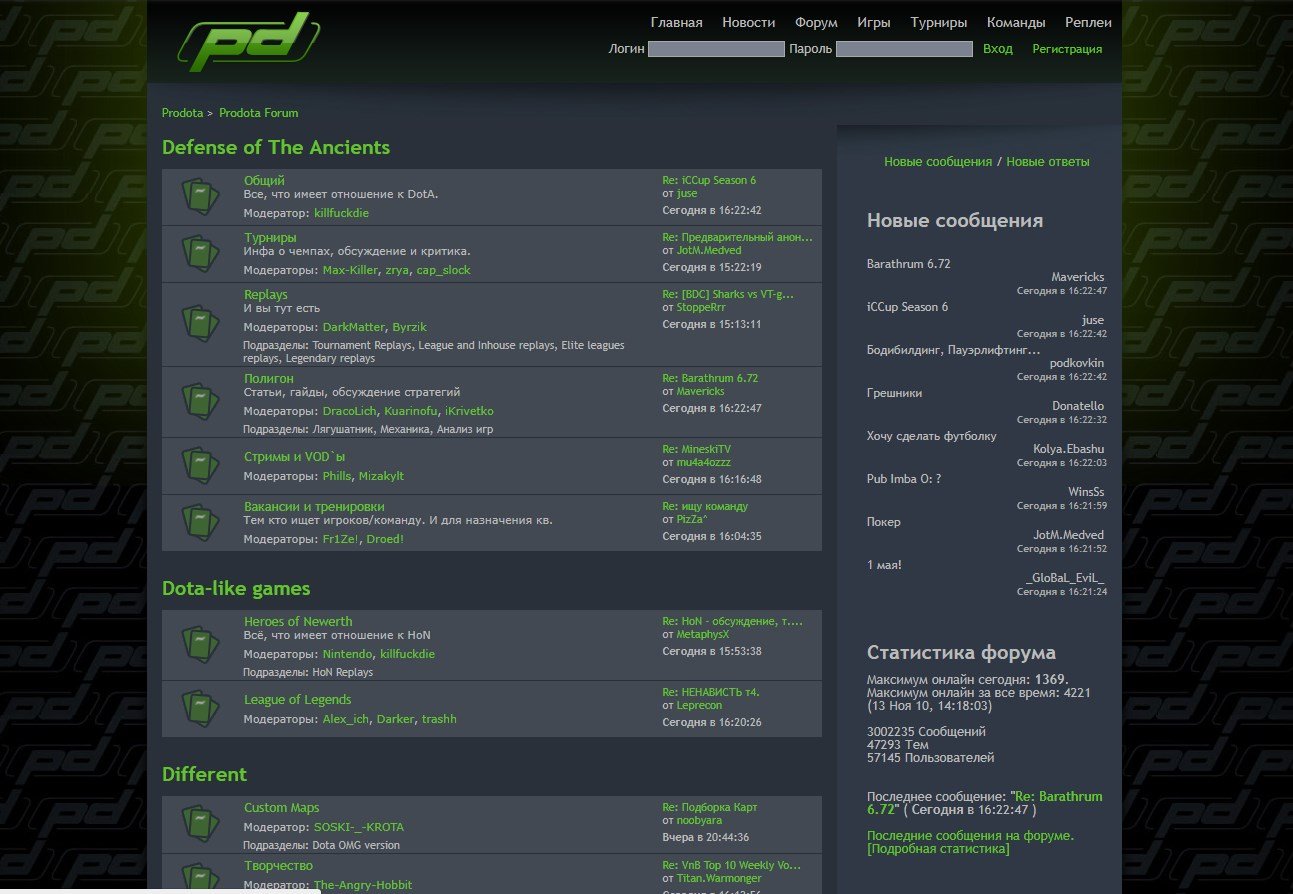Open Последние сообщения на форуме link
This screenshot has width=1293, height=894.
pos(970,836)
